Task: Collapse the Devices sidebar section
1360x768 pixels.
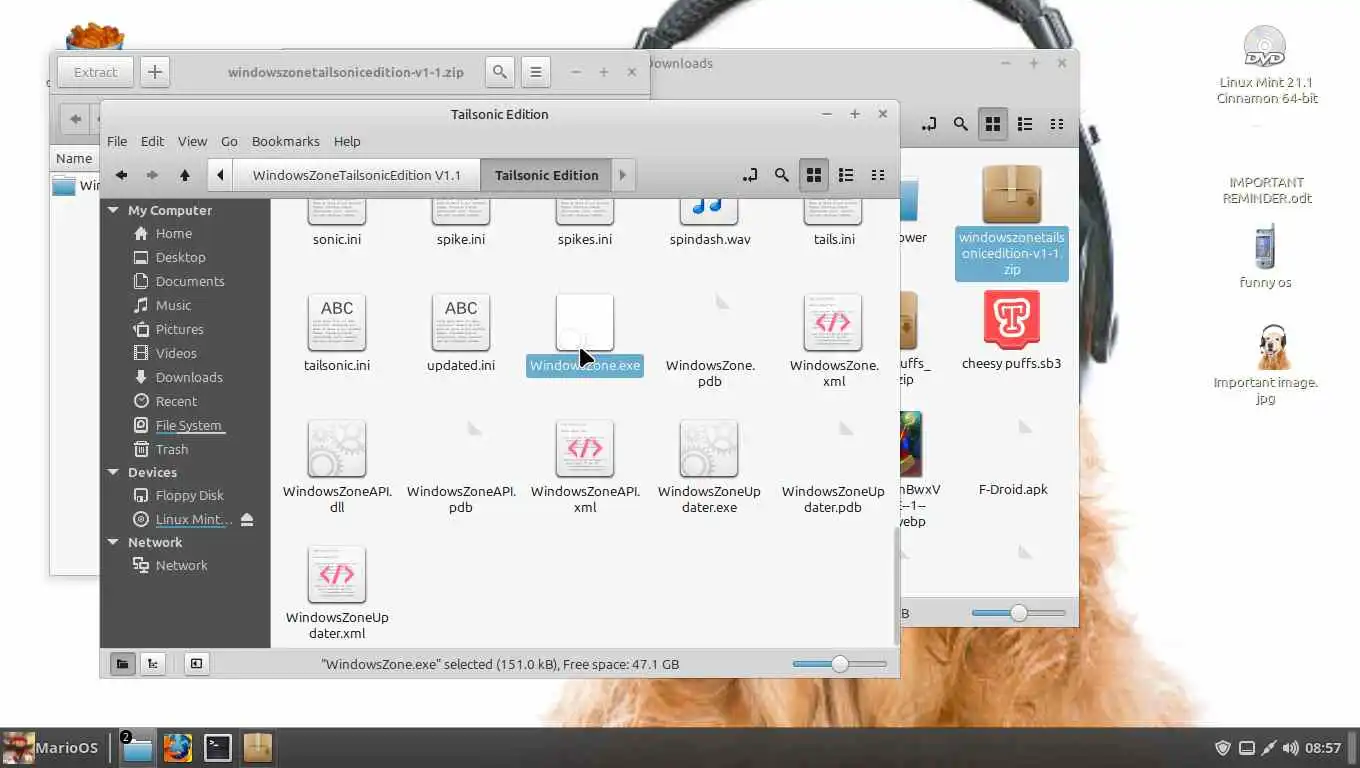Action: tap(113, 472)
